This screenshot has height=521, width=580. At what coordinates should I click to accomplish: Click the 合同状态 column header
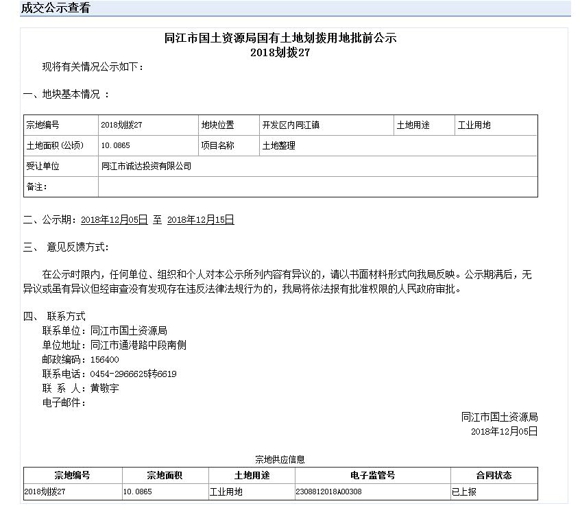[493, 475]
